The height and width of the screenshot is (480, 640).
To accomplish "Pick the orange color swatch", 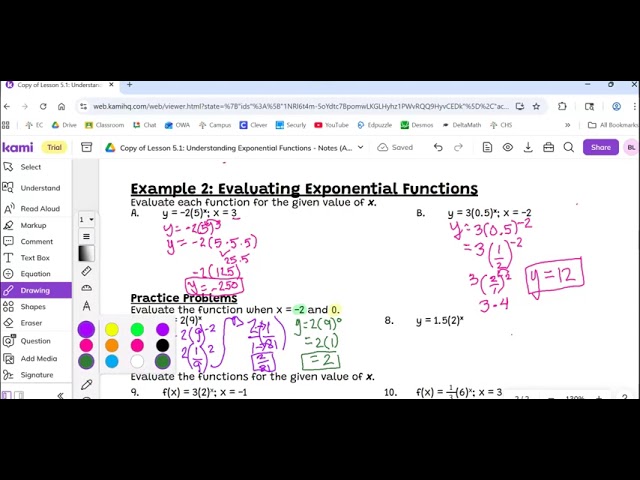I will [x=112, y=345].
